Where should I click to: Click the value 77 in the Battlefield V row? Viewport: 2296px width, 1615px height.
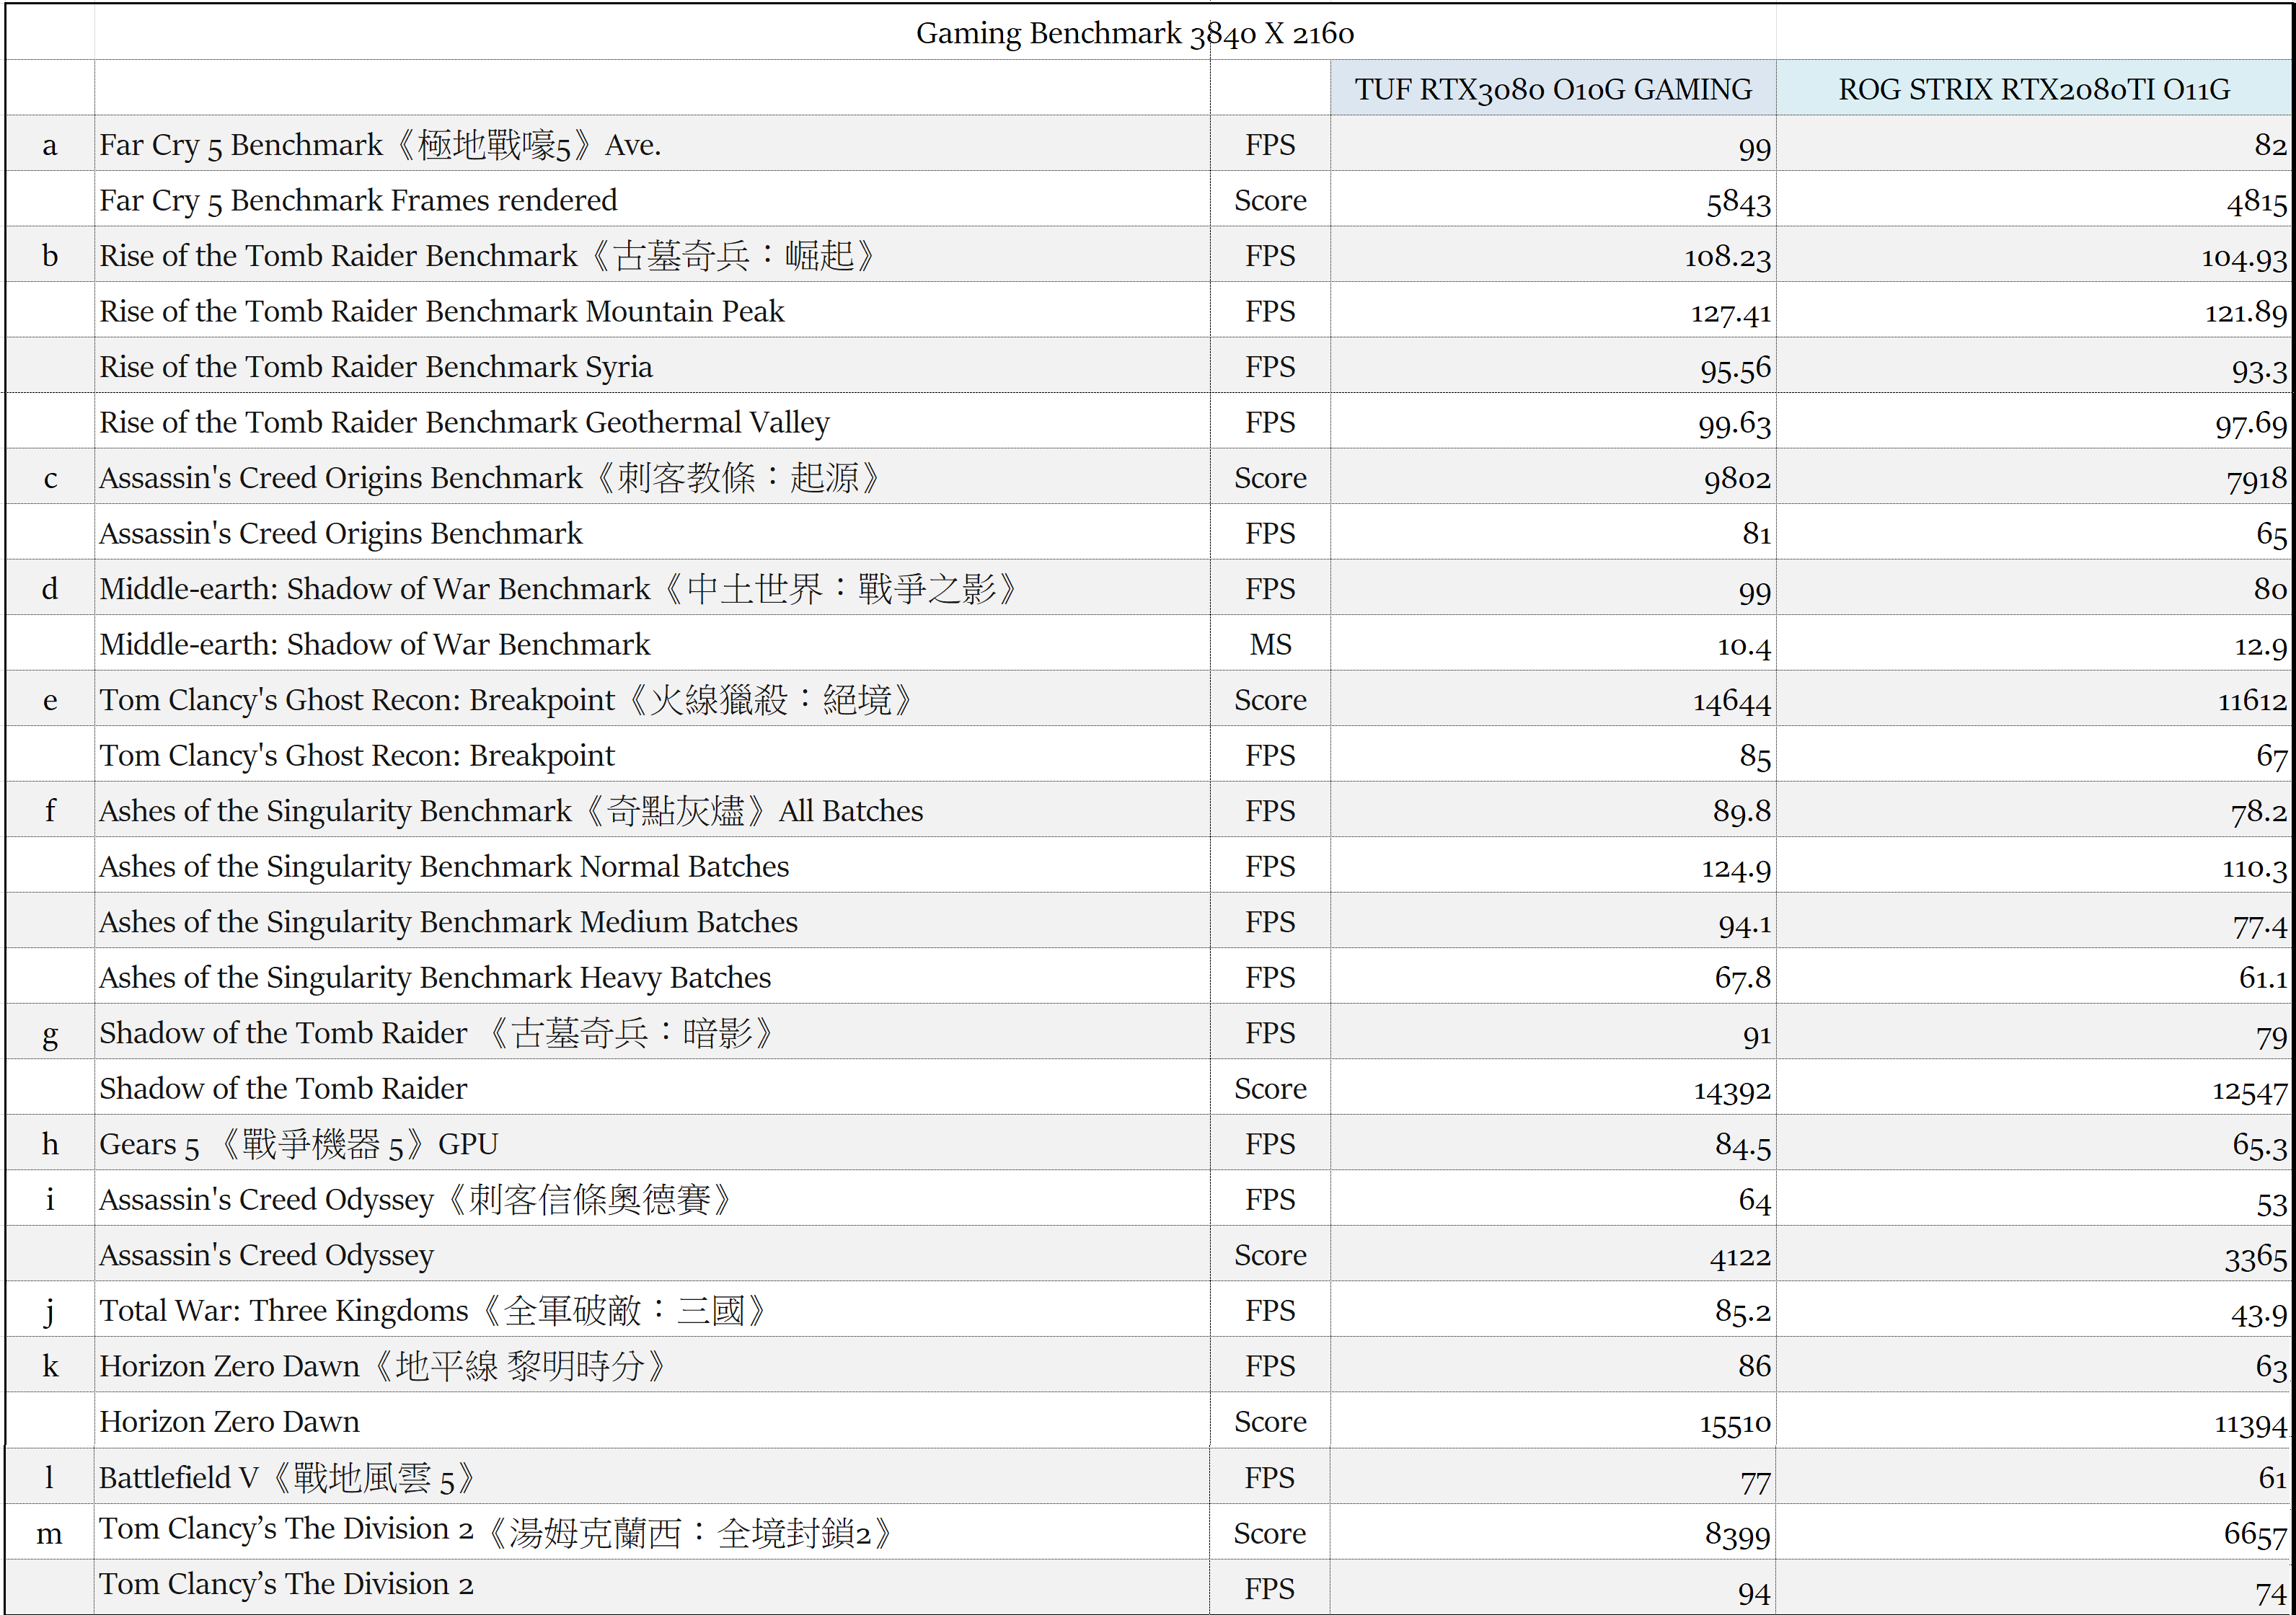pos(1756,1483)
